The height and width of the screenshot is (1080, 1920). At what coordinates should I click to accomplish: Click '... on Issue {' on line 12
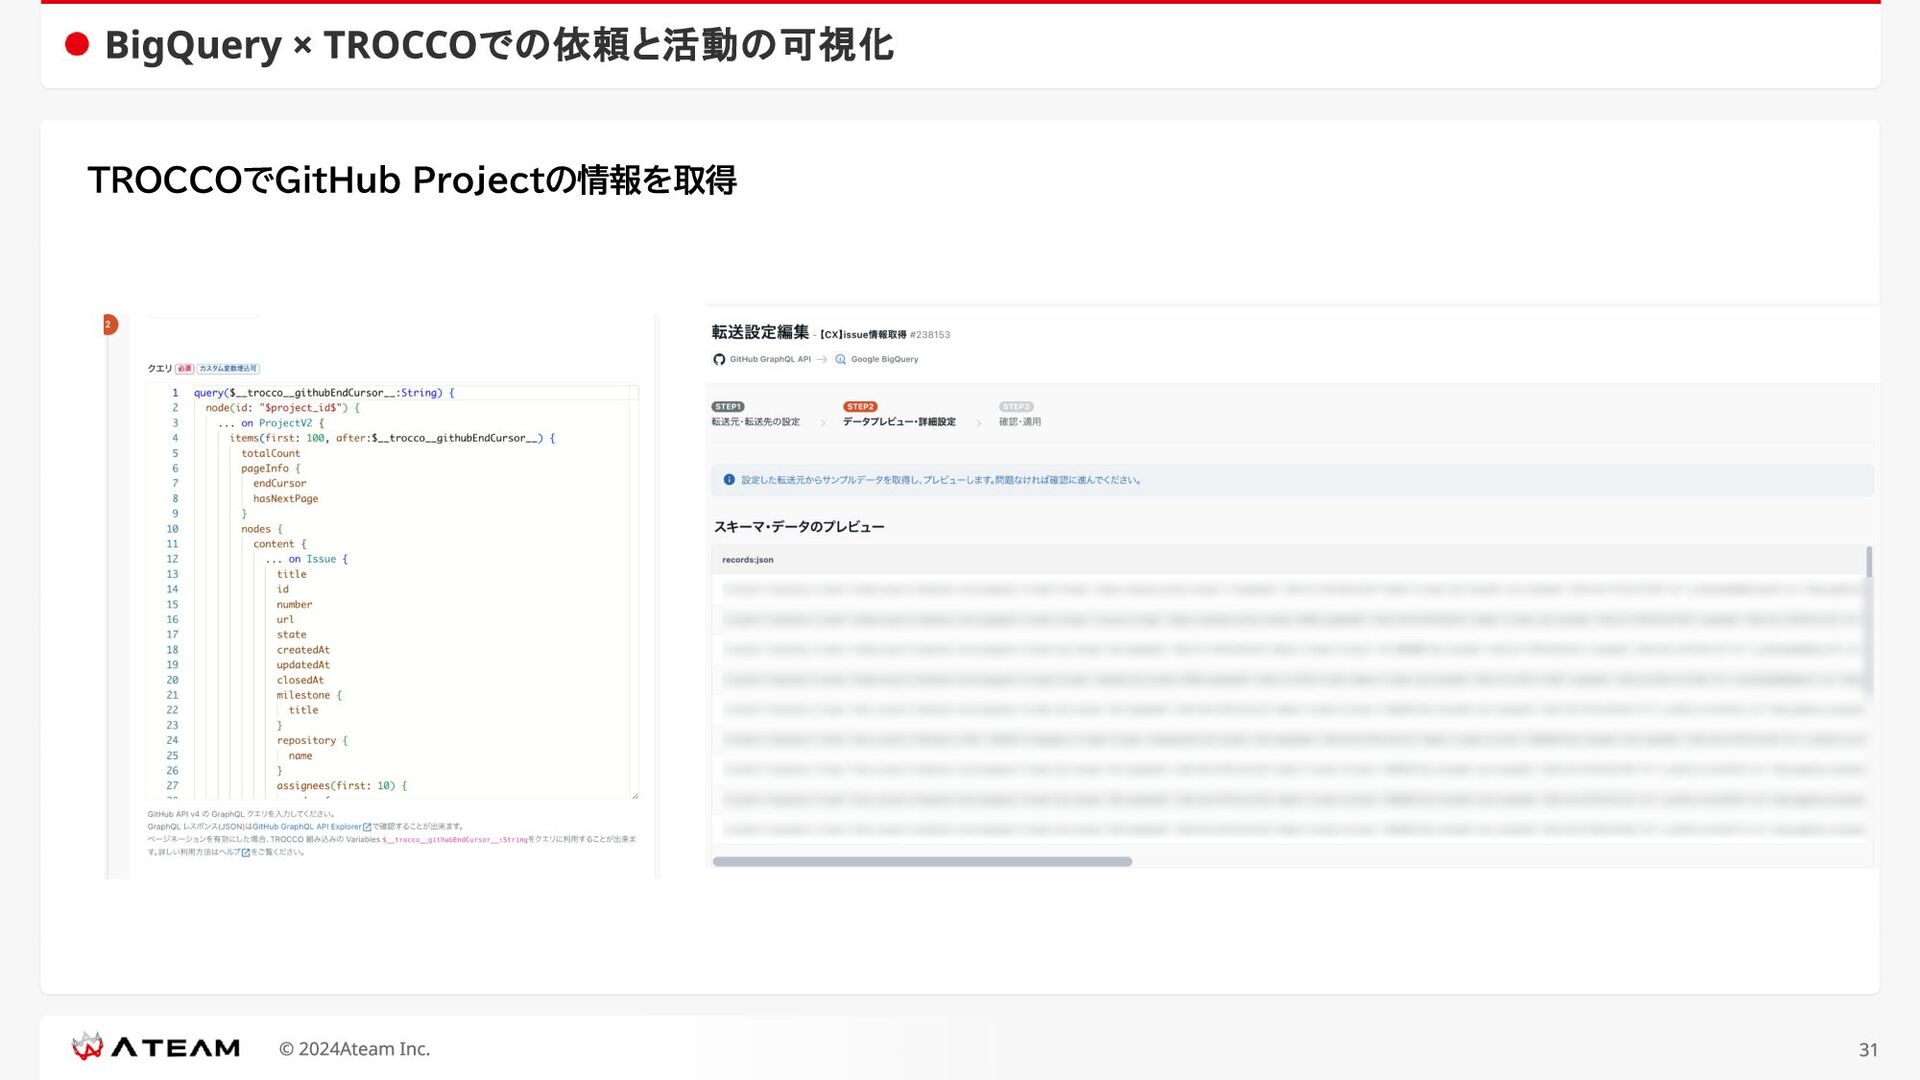point(306,559)
